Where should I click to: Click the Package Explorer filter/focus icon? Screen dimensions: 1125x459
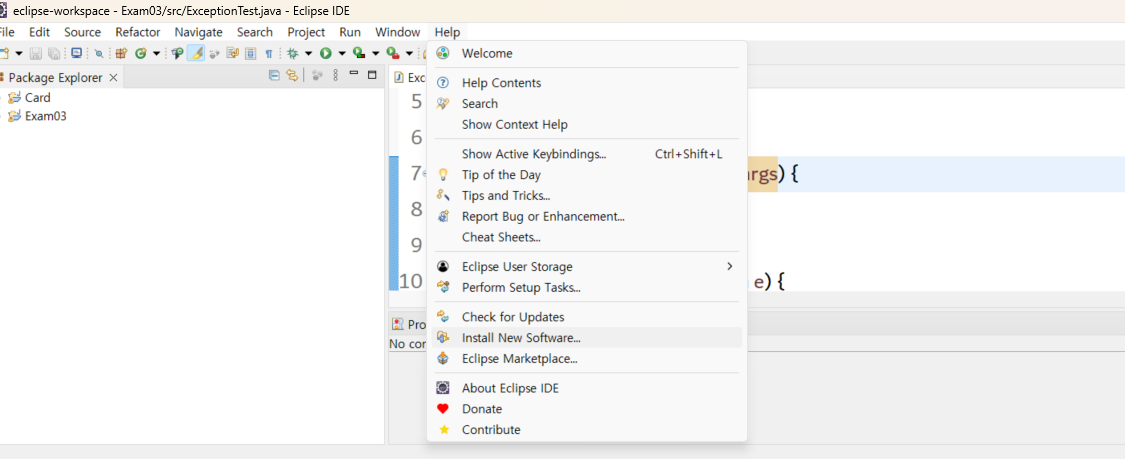pos(317,75)
